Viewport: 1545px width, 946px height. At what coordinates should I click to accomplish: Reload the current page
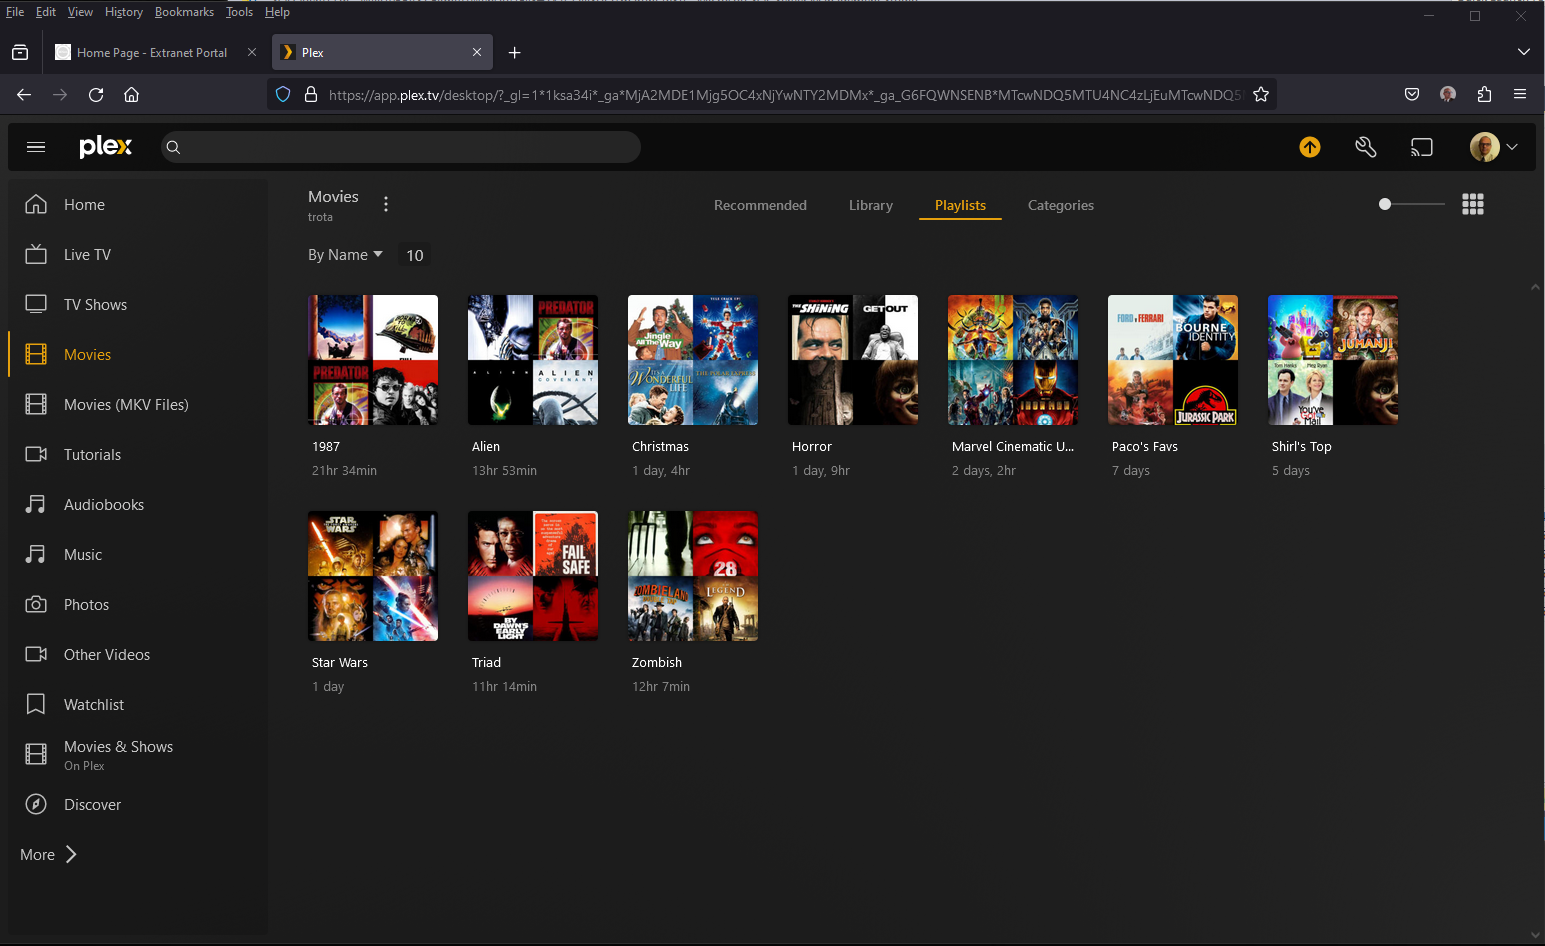(96, 95)
